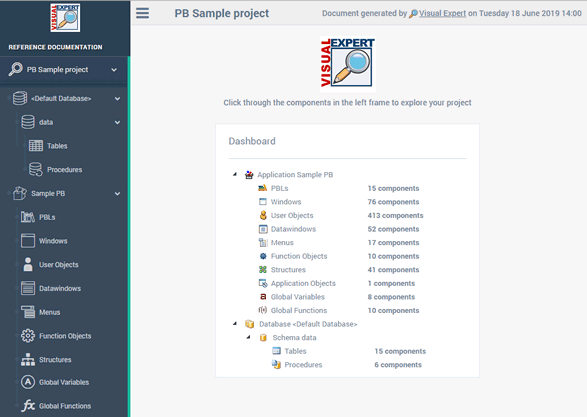Click the dashboard PBLs icon
The width and height of the screenshot is (587, 417).
tap(263, 188)
